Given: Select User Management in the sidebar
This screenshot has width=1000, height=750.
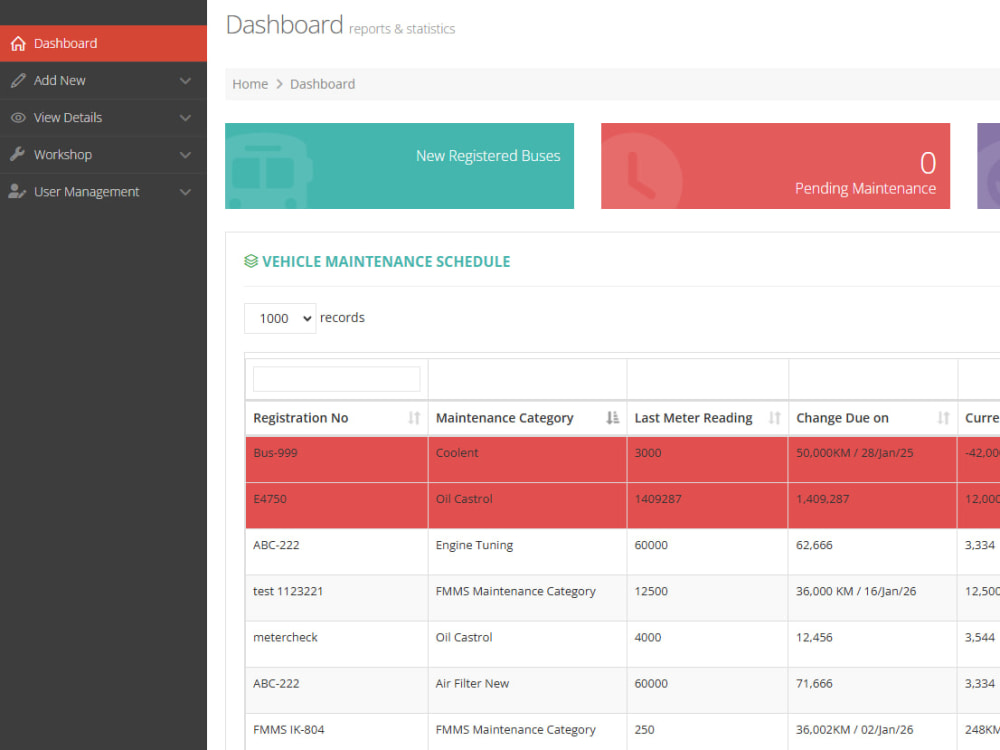Looking at the screenshot, I should tap(103, 191).
